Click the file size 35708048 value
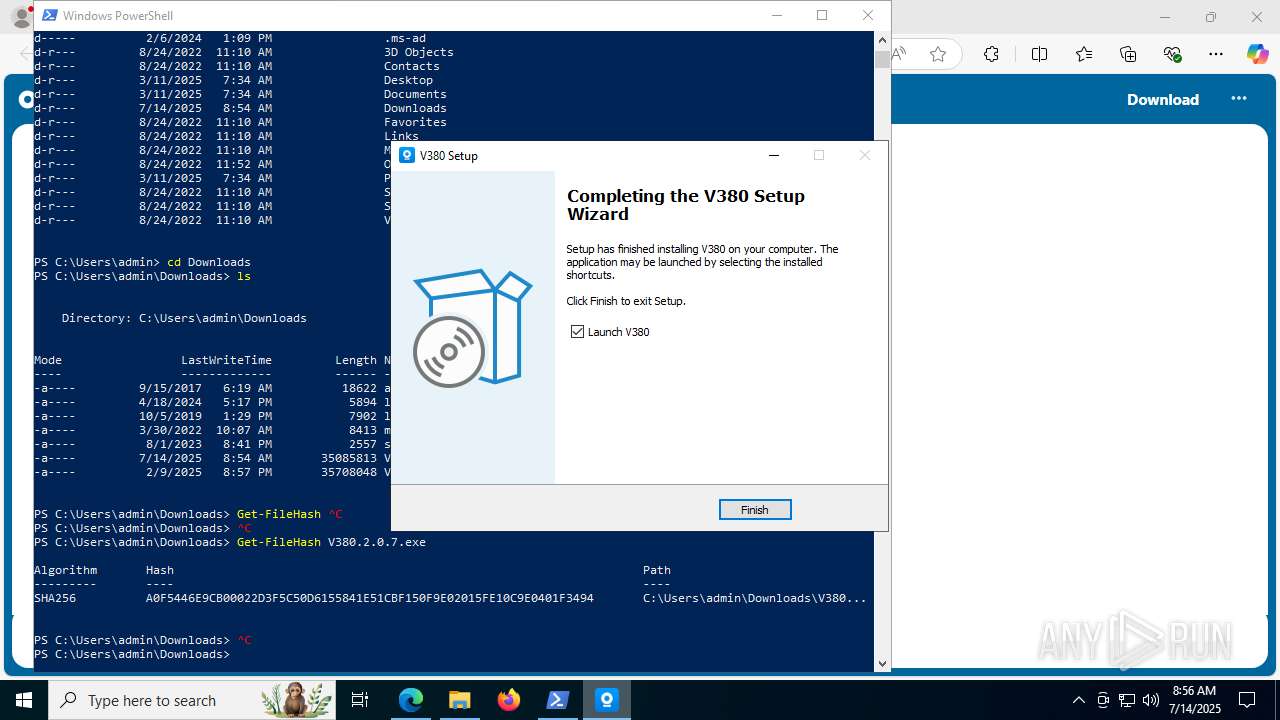Viewport: 1280px width, 720px height. click(349, 472)
